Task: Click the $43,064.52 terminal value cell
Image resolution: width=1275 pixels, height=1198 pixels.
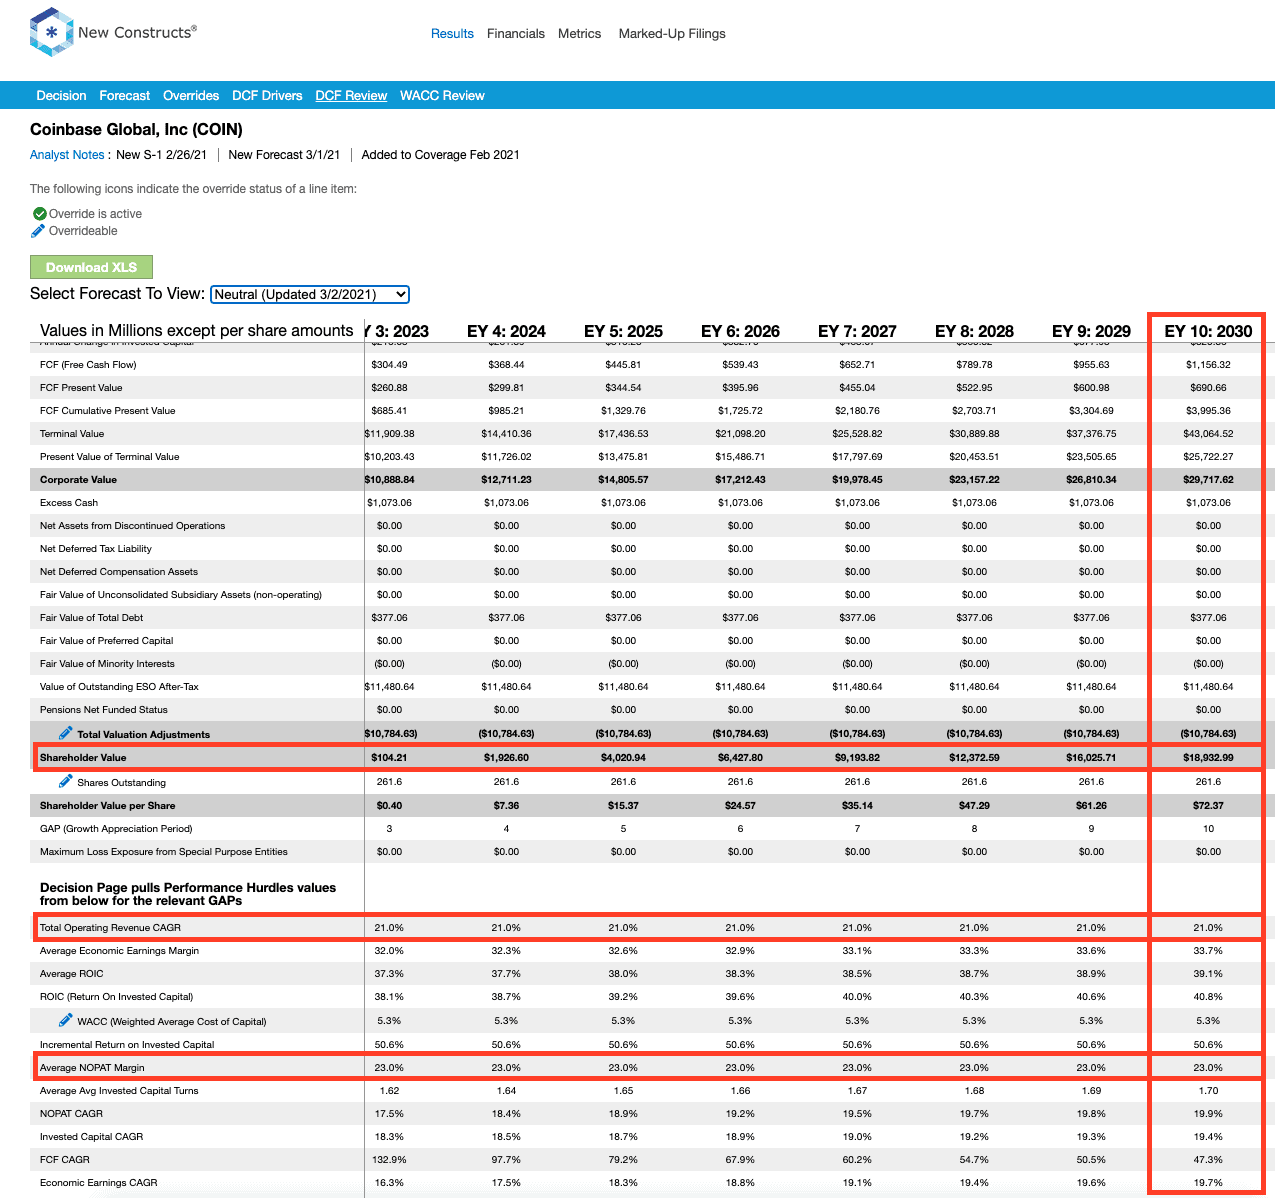Action: [1208, 434]
